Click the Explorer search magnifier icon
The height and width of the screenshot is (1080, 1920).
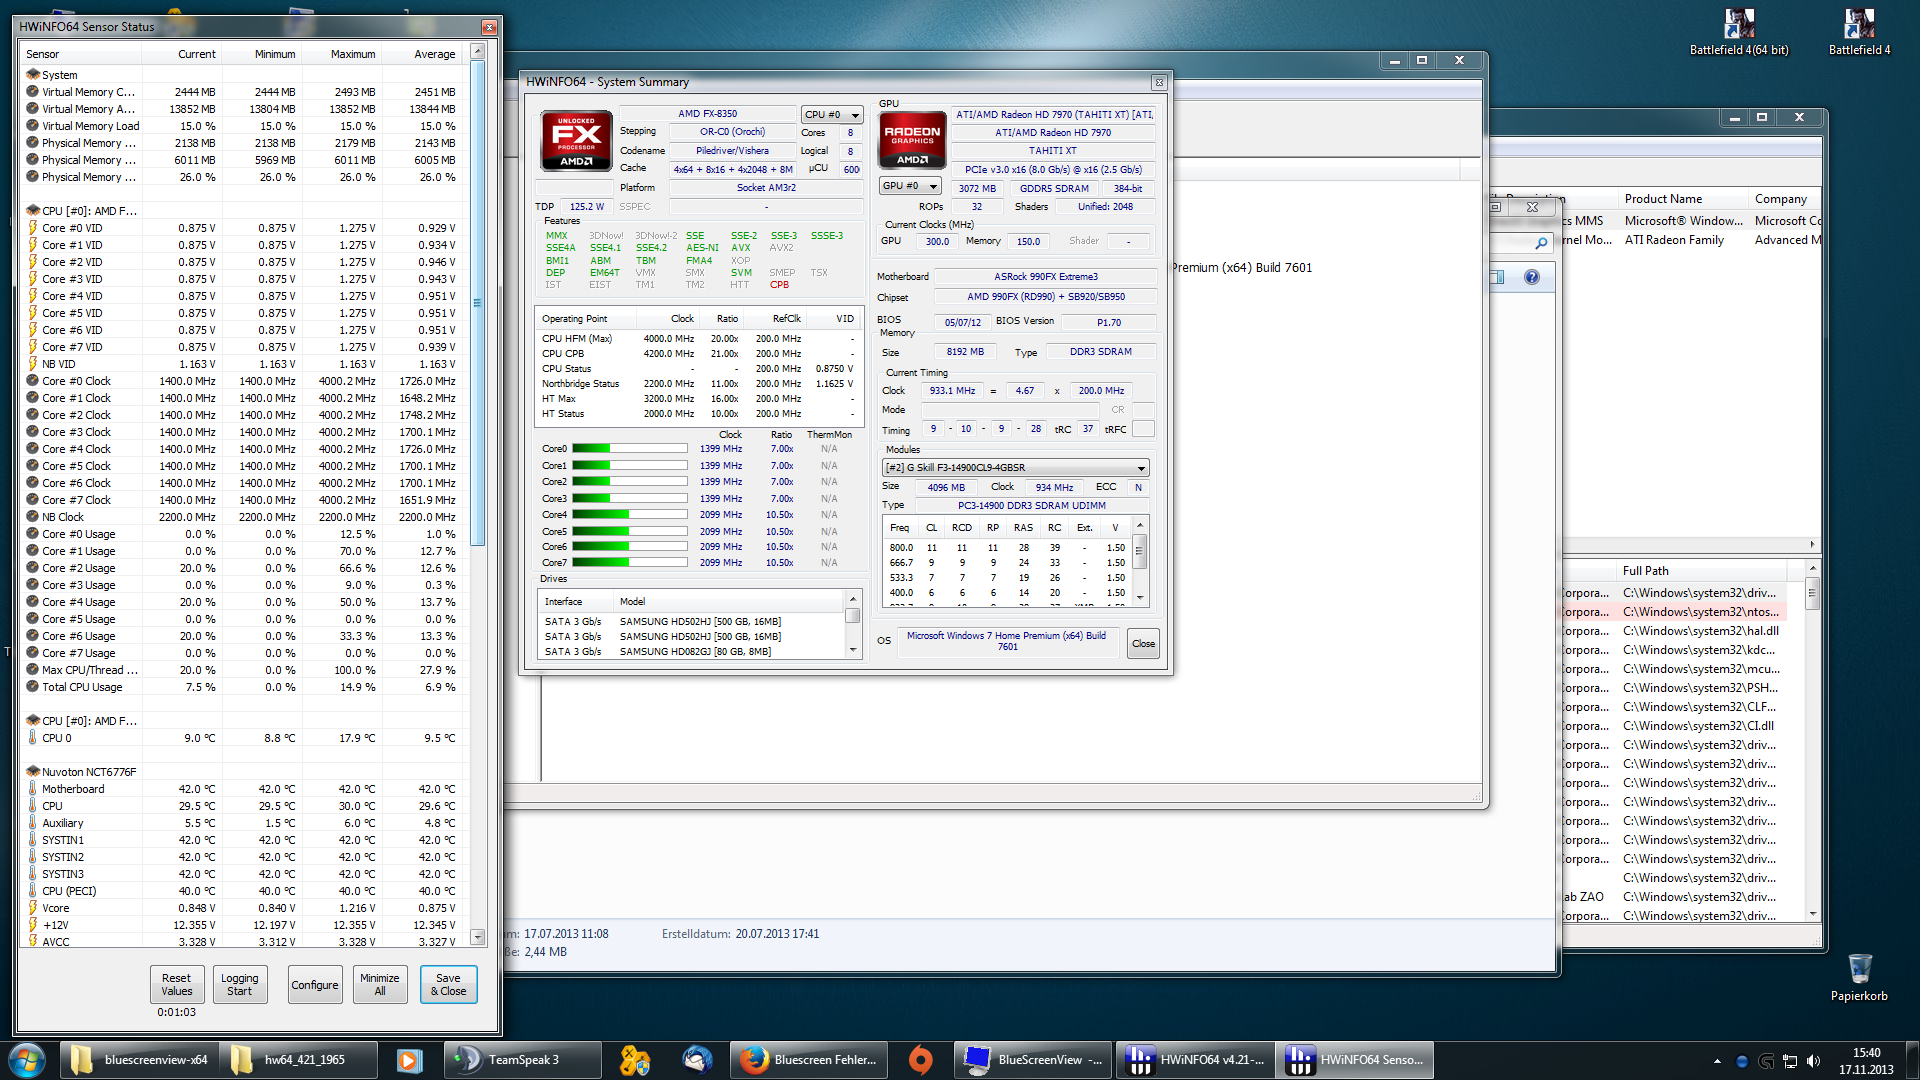point(1541,242)
